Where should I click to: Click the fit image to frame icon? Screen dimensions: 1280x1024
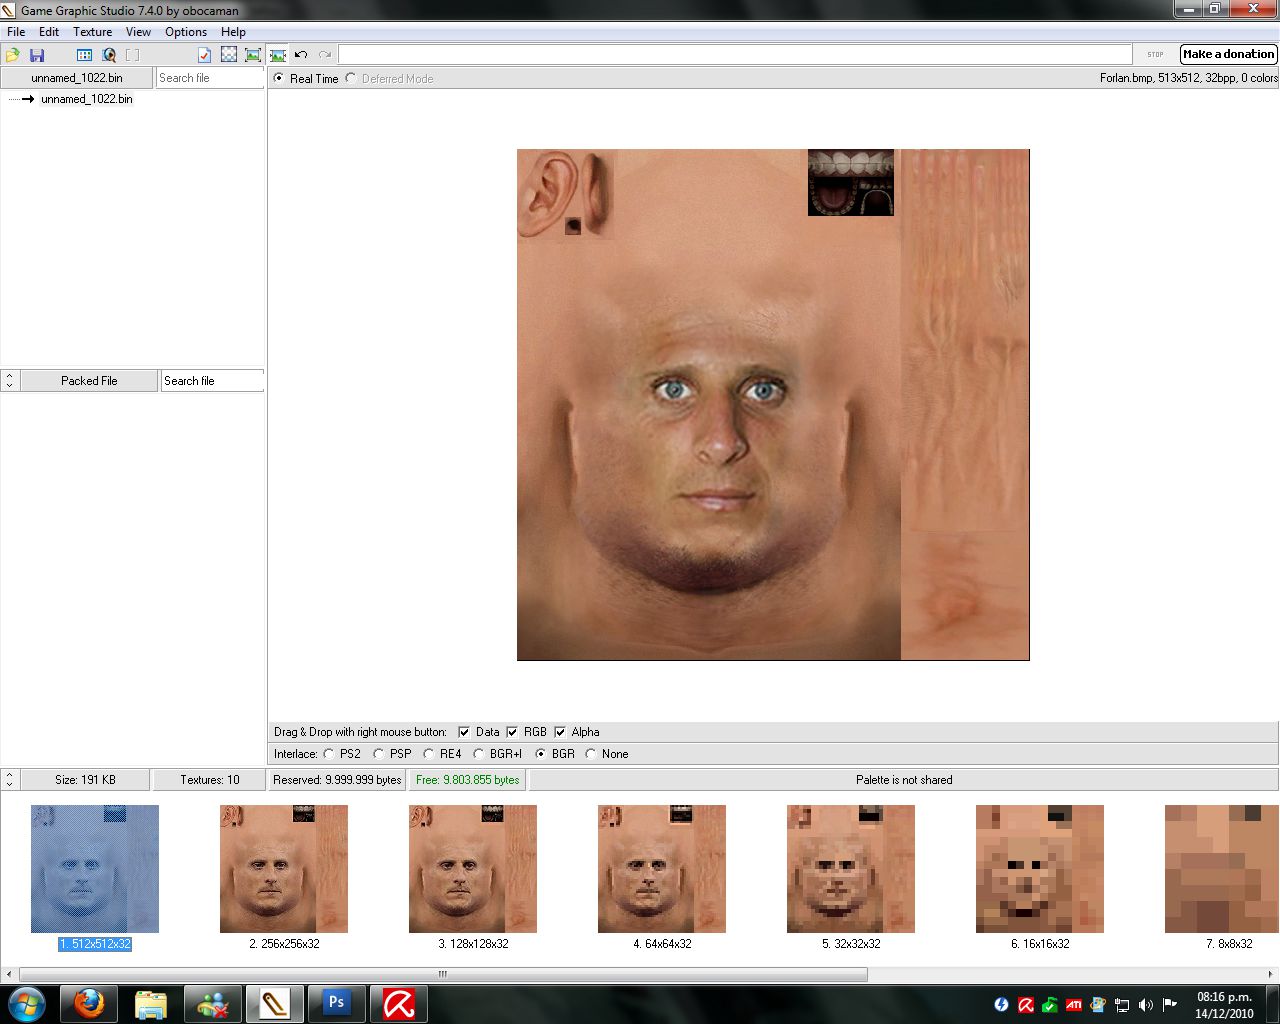253,55
